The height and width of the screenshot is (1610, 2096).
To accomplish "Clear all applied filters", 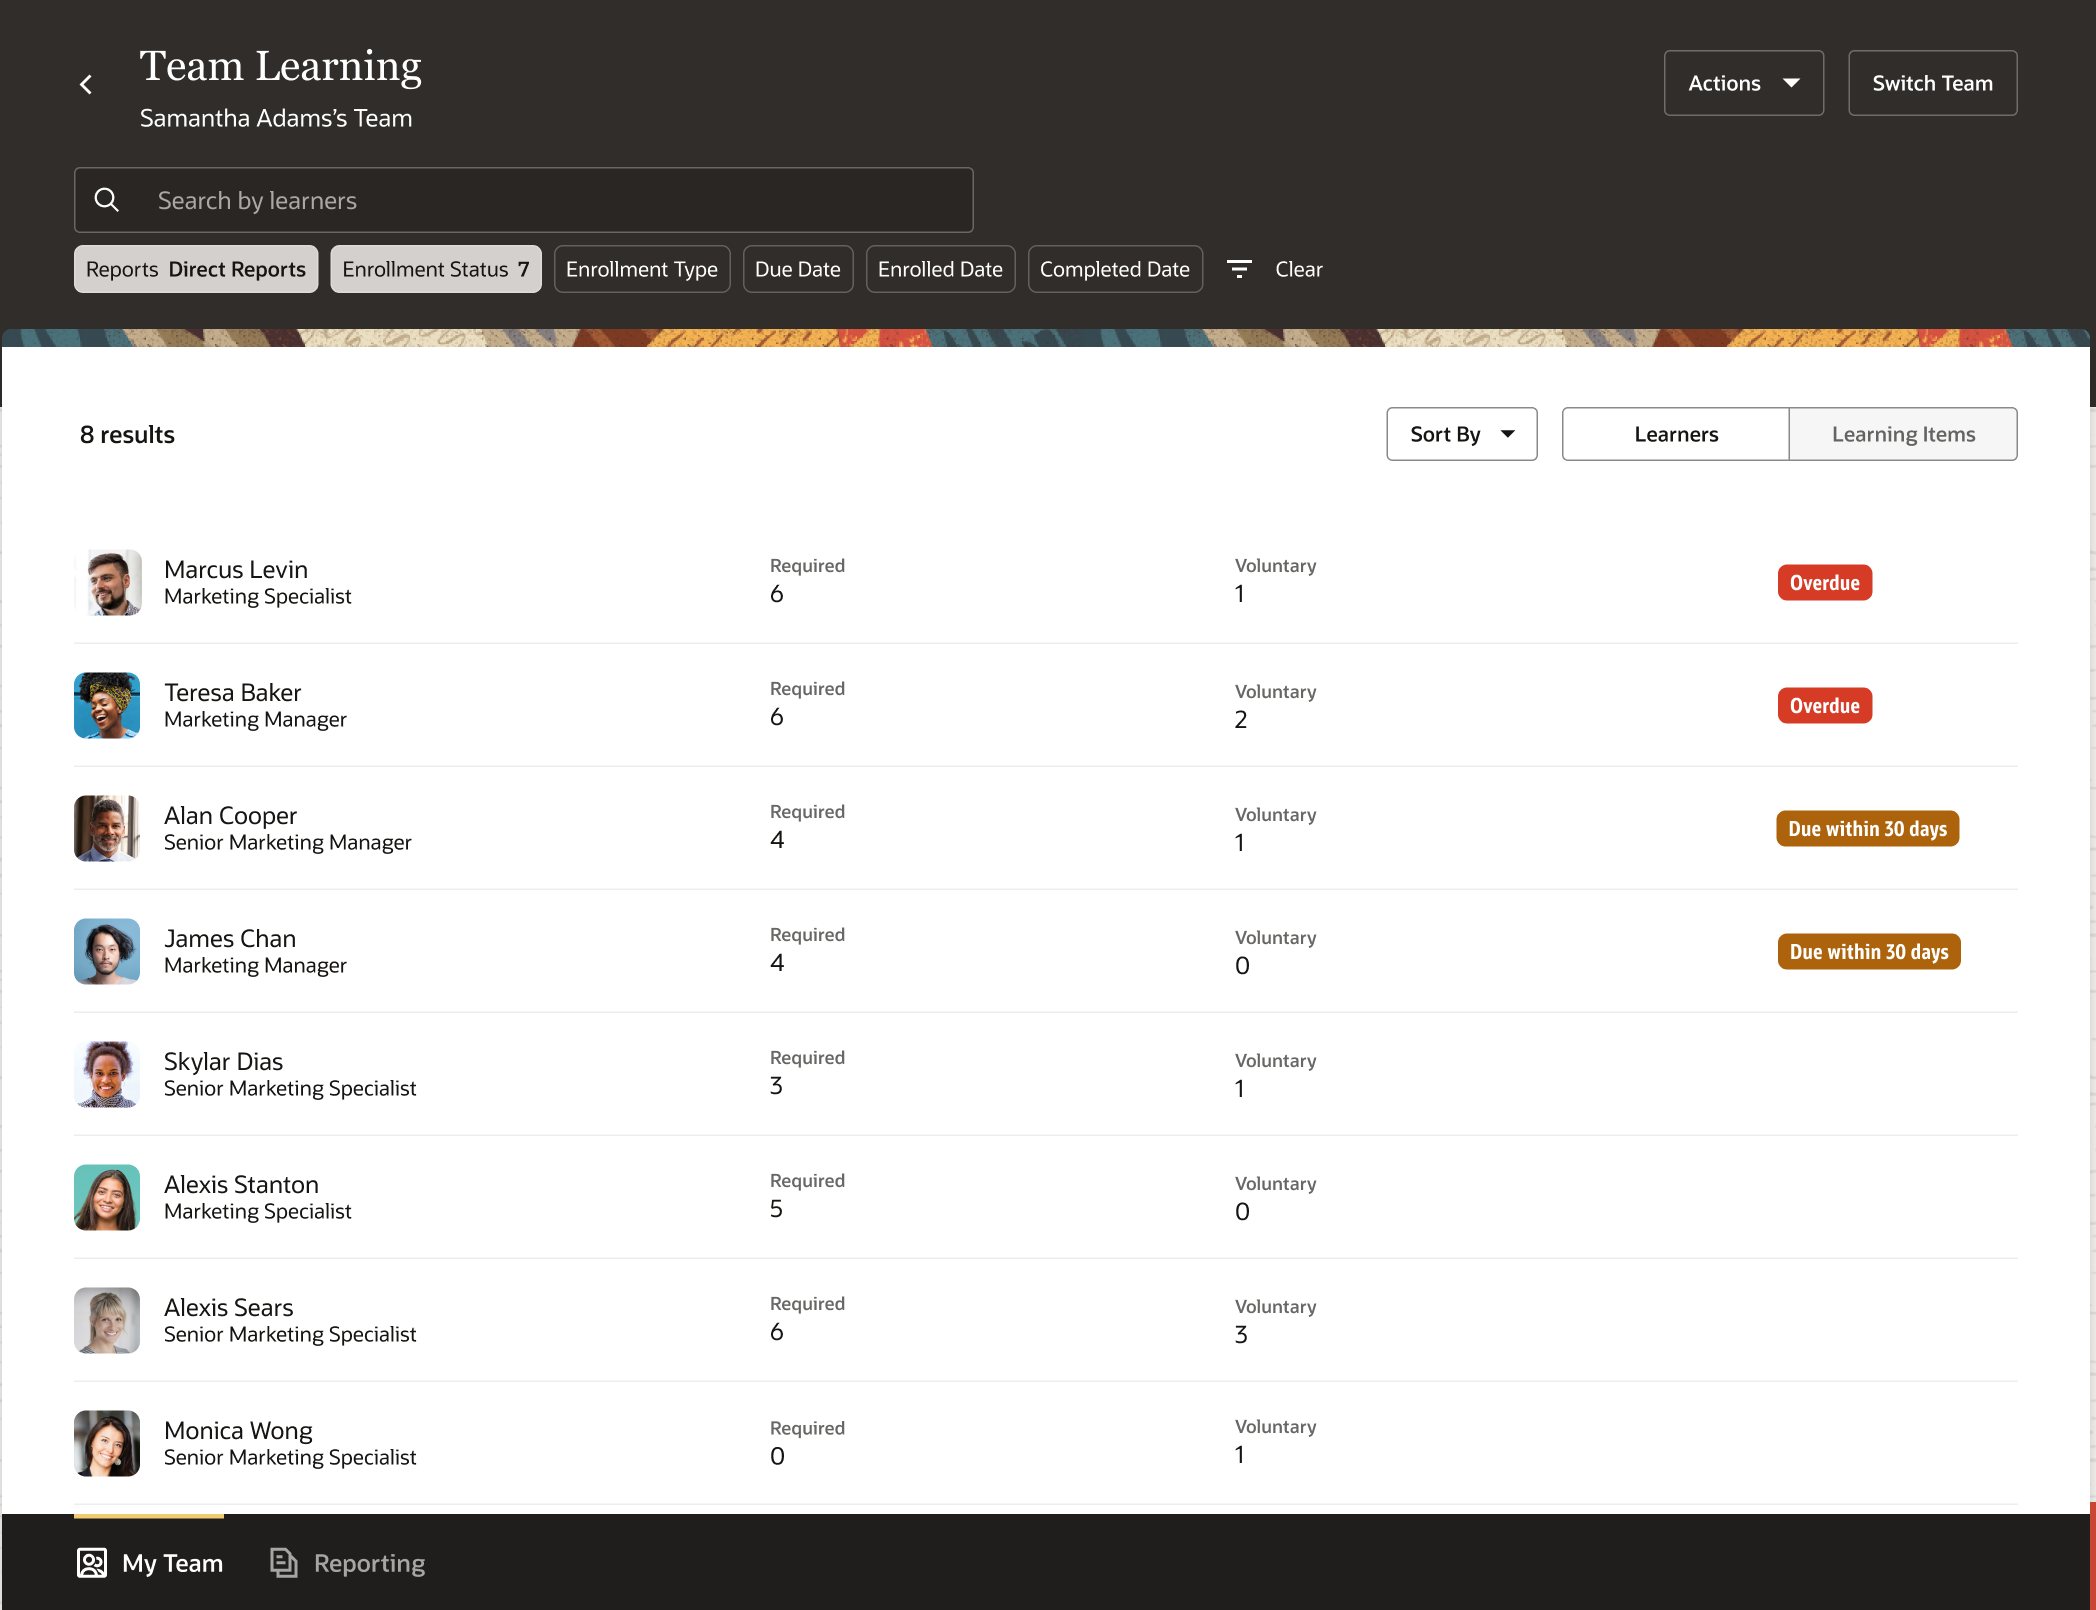I will pyautogui.click(x=1298, y=269).
